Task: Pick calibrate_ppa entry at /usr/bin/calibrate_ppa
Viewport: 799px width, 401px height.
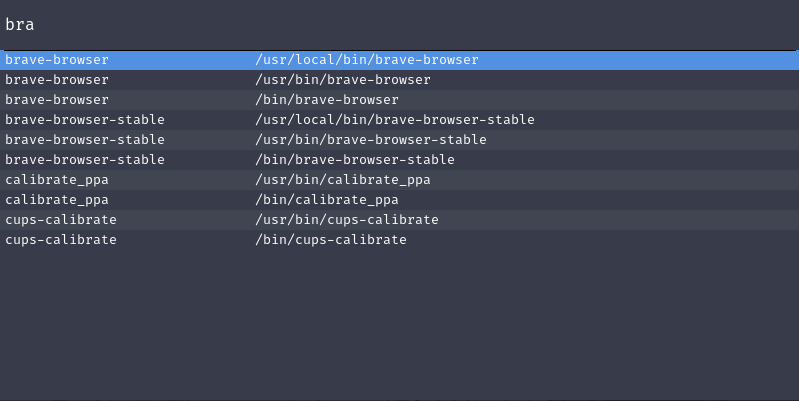Action: (400, 180)
